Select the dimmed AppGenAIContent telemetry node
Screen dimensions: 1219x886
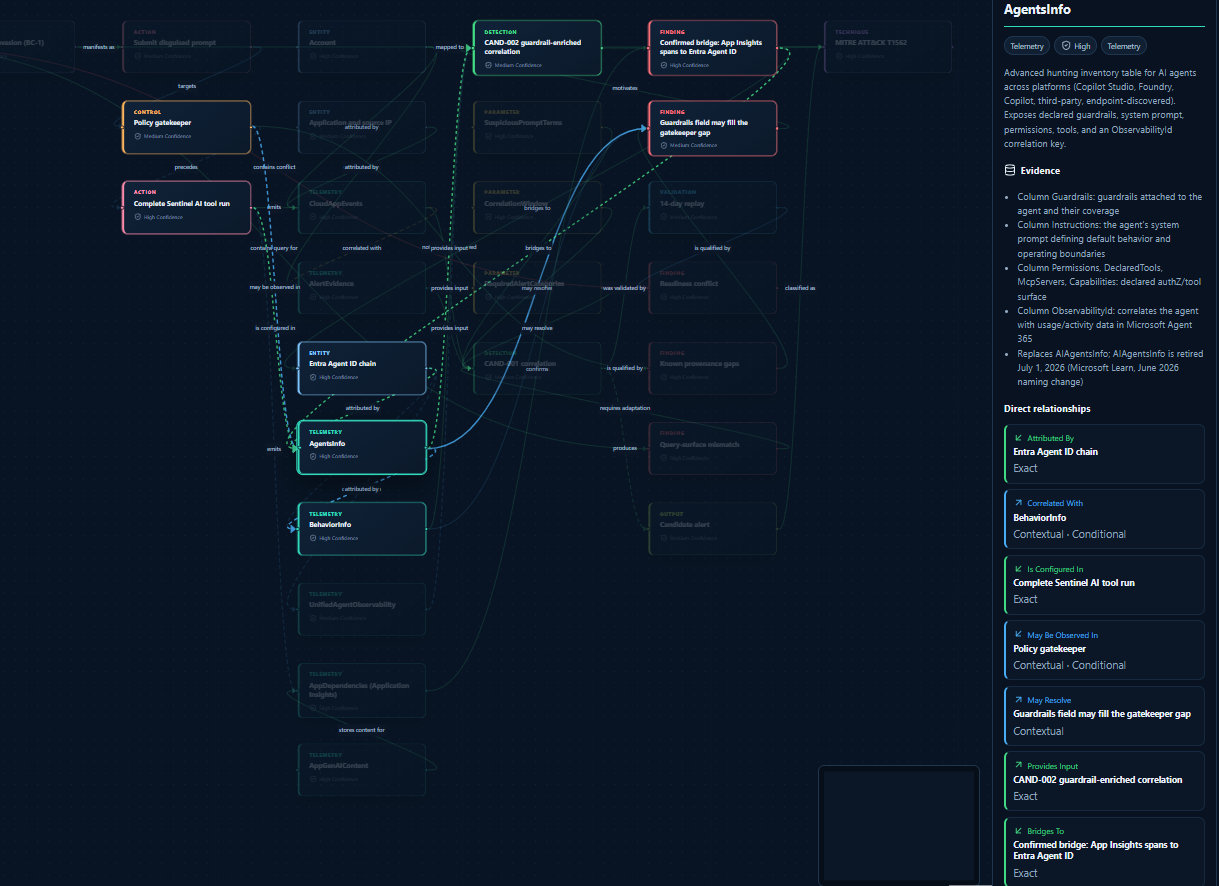pos(362,770)
